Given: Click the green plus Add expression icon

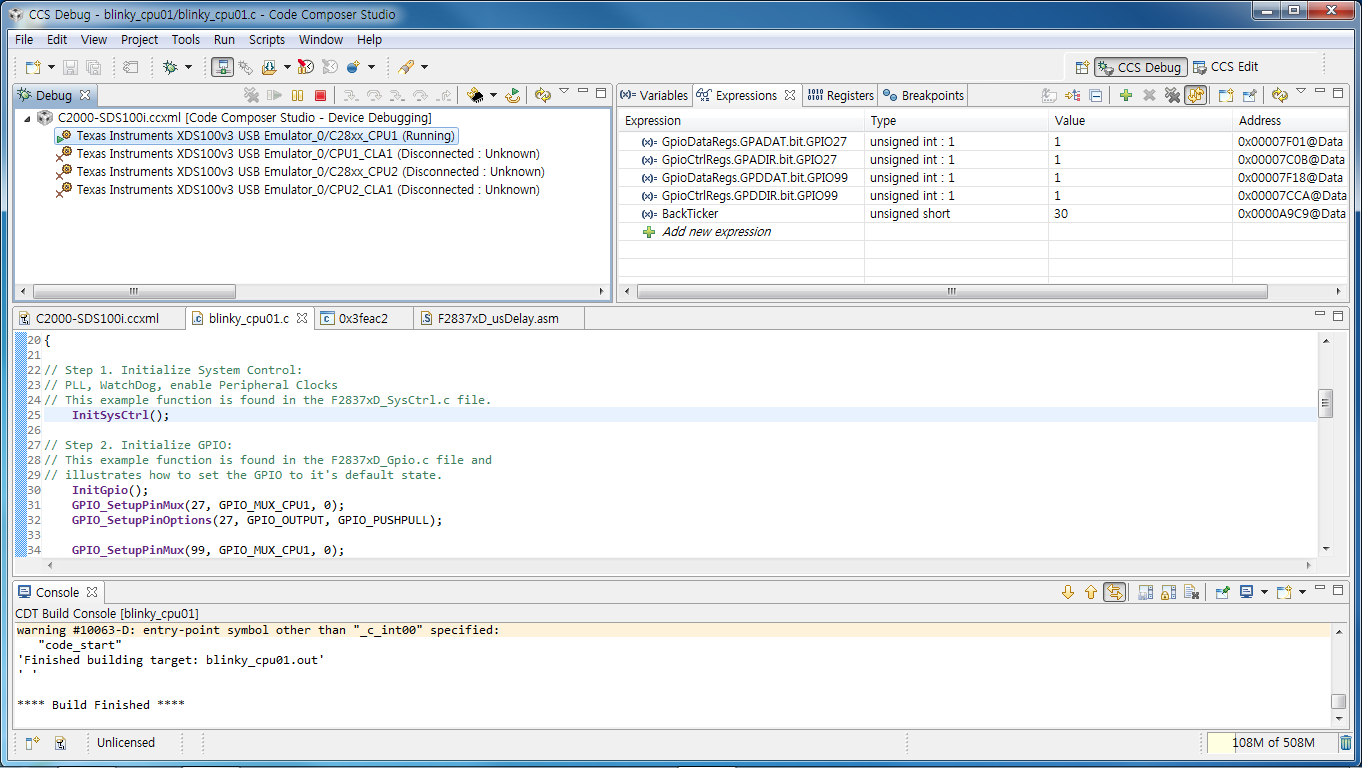Looking at the screenshot, I should 1126,95.
